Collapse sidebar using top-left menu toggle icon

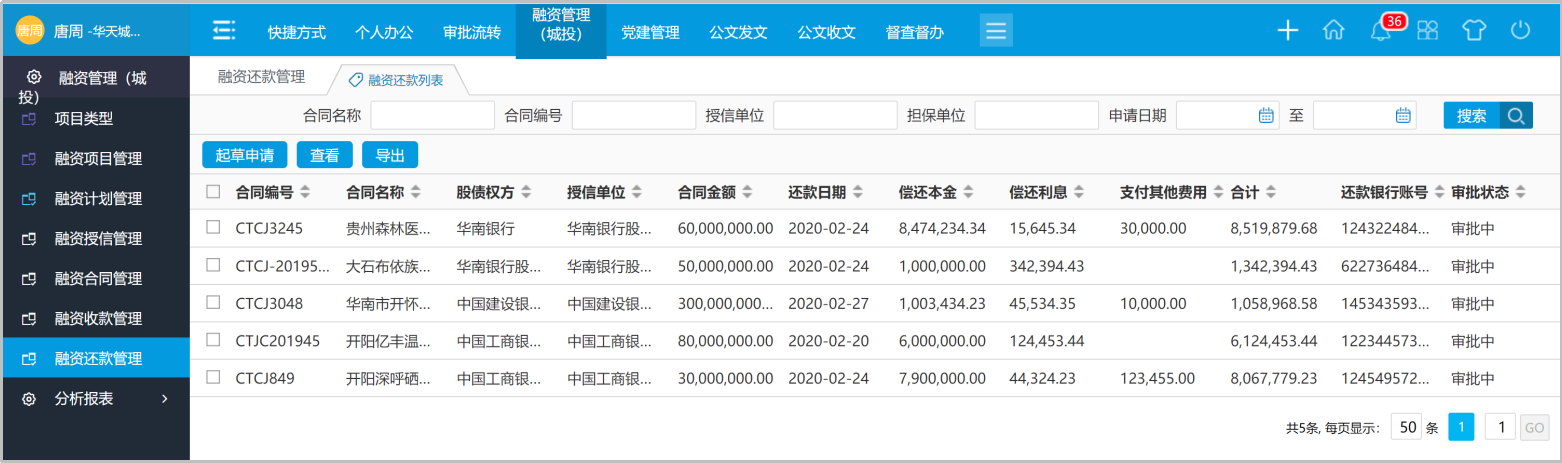click(224, 30)
